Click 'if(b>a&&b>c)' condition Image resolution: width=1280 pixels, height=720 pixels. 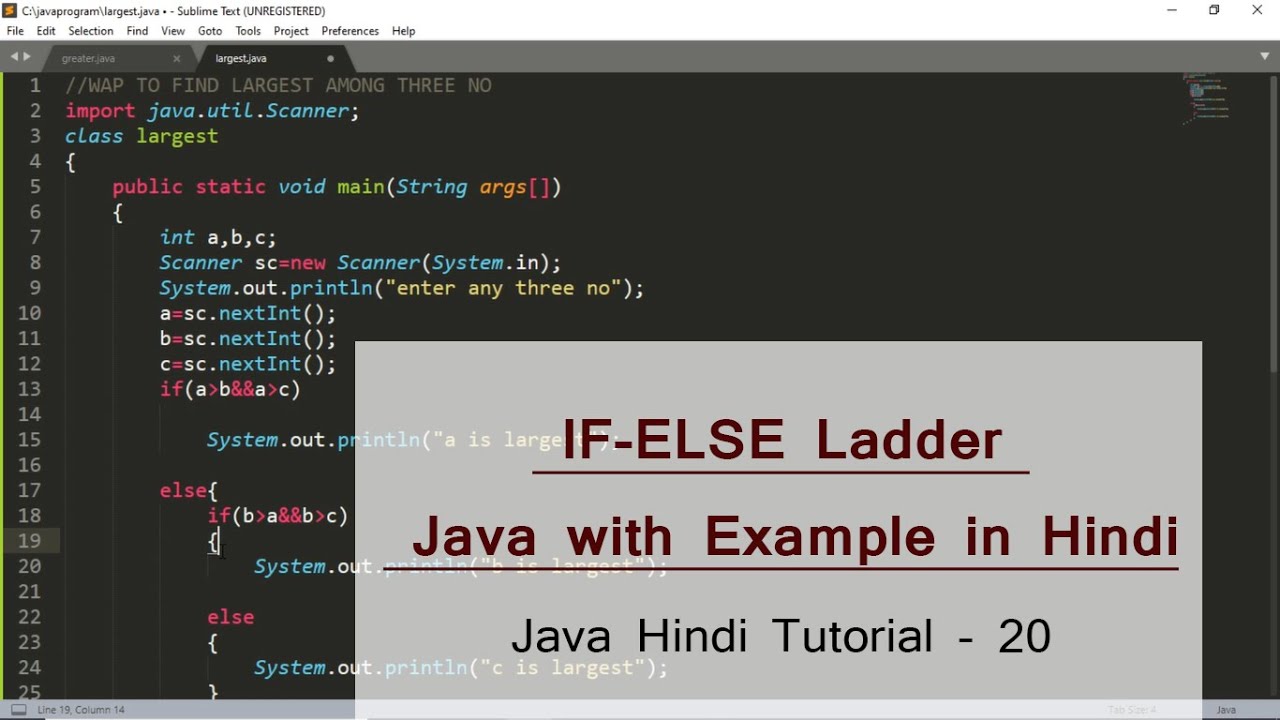coord(278,516)
